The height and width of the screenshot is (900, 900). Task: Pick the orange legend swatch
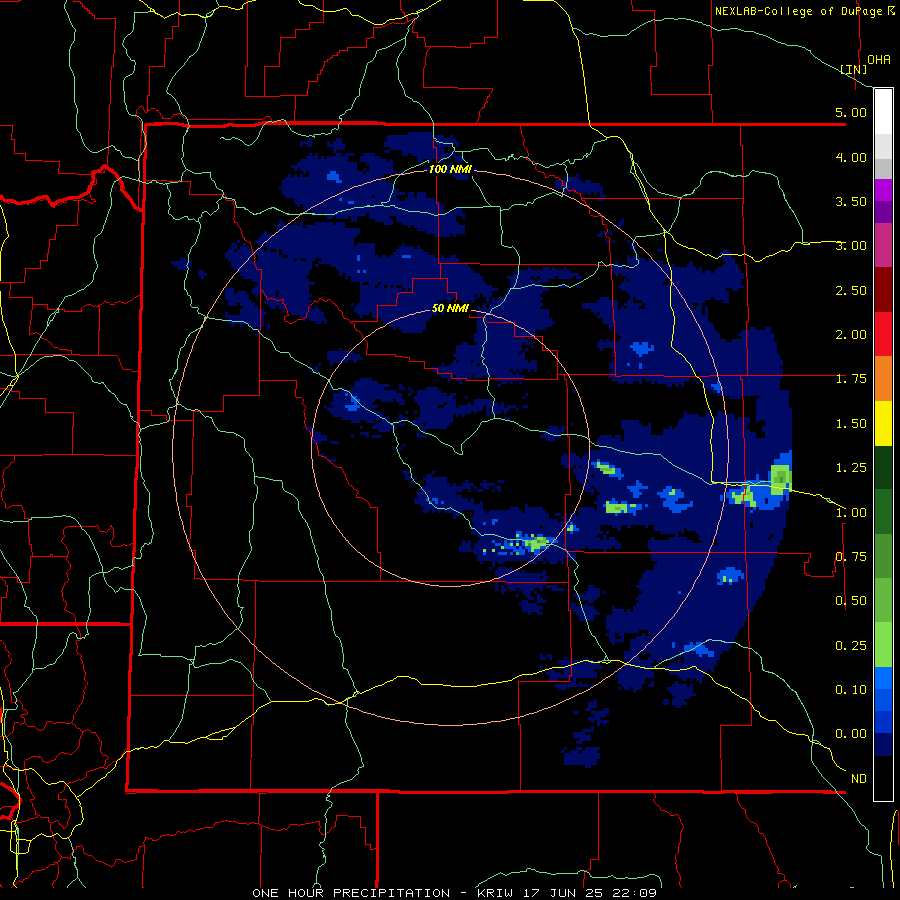883,379
